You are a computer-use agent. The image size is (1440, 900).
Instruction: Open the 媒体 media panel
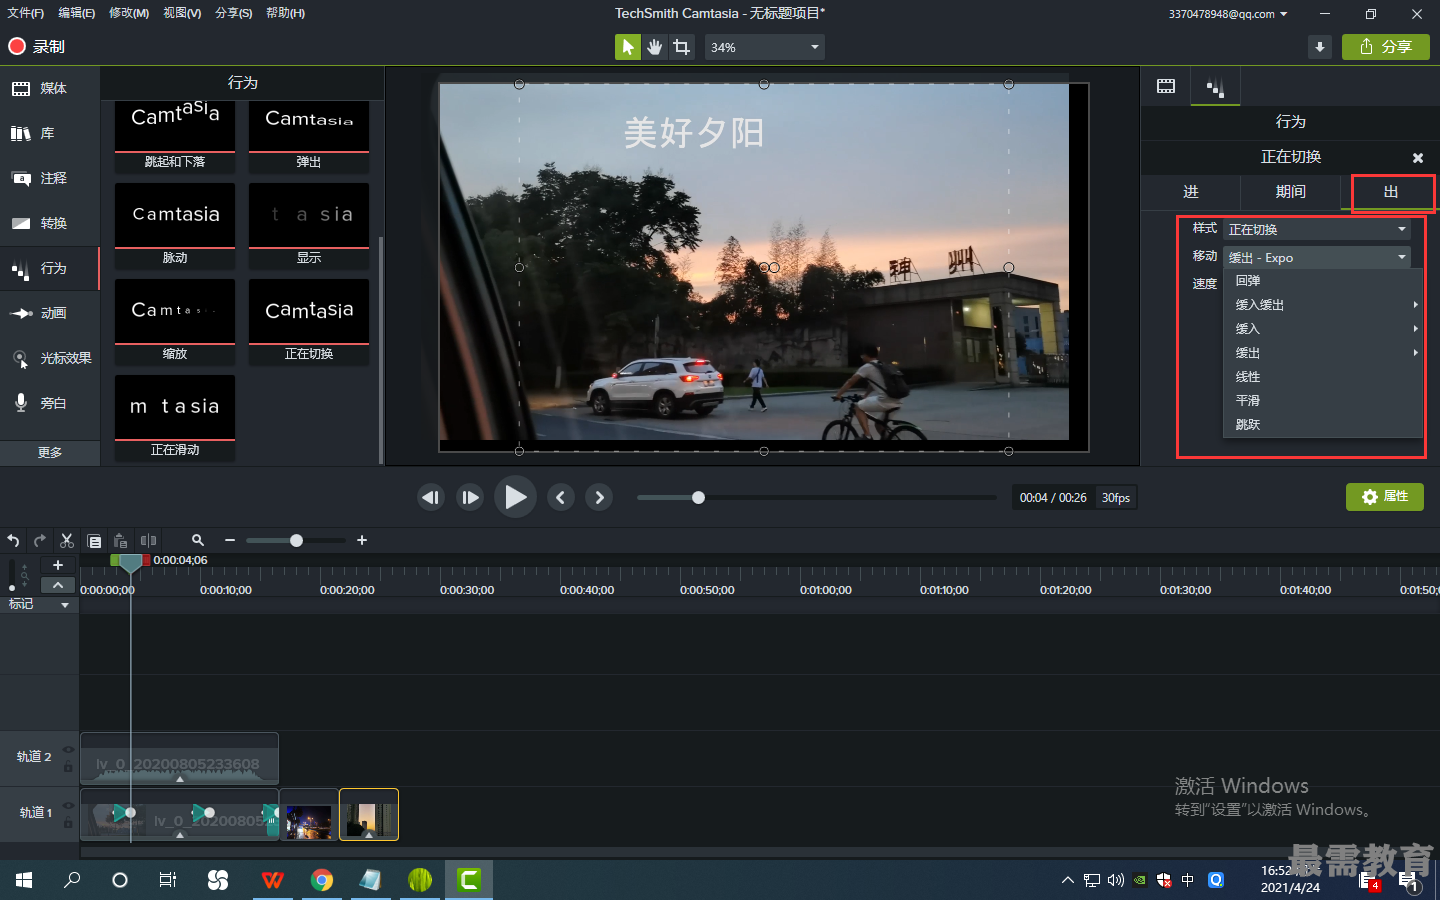50,88
